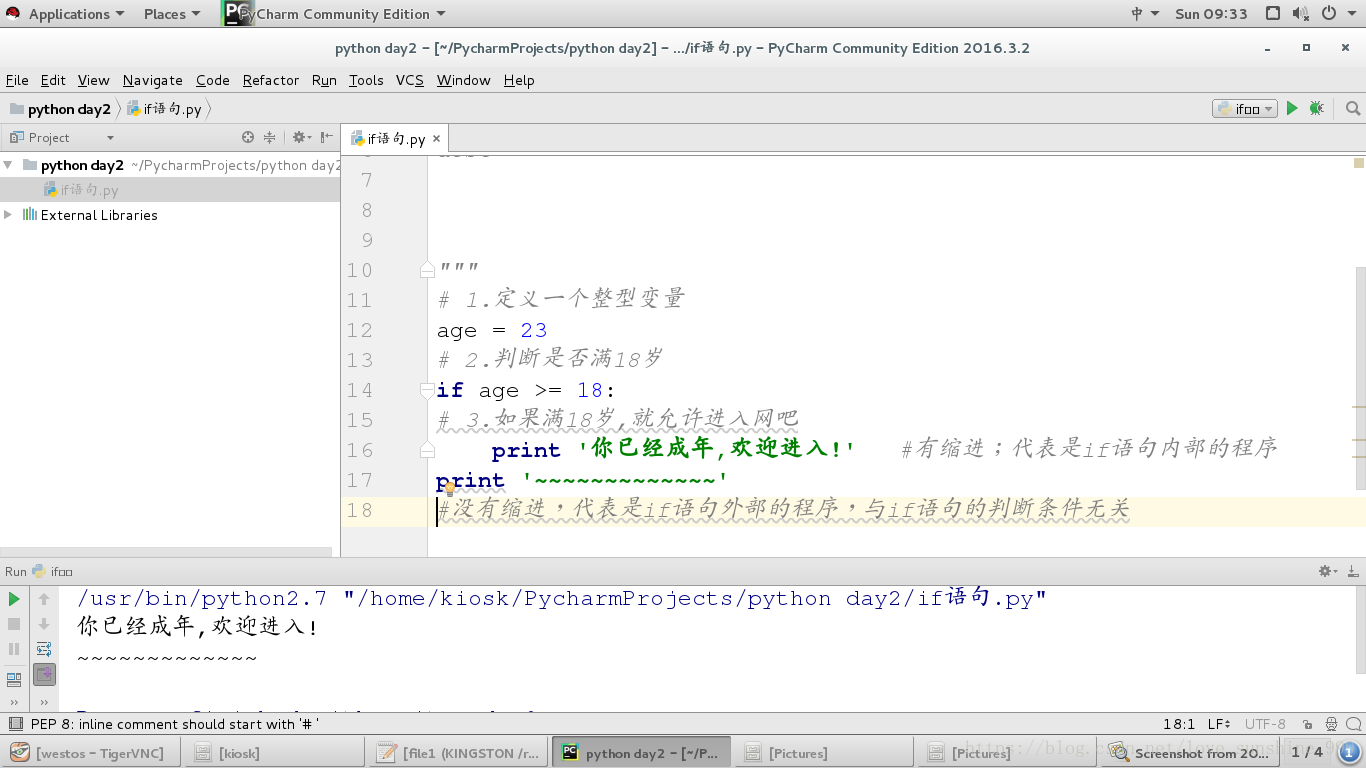1366x768 pixels.
Task: Hide the Project tool window
Action: tap(327, 137)
